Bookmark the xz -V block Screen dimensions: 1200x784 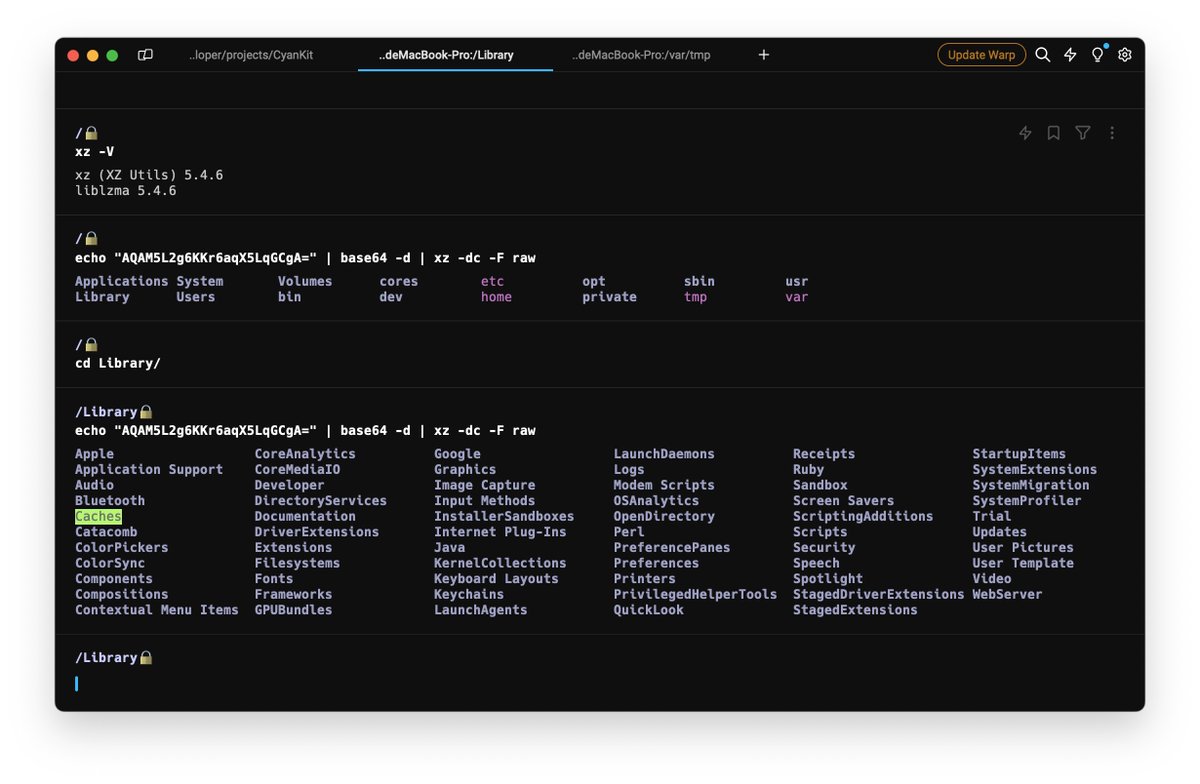click(x=1053, y=133)
